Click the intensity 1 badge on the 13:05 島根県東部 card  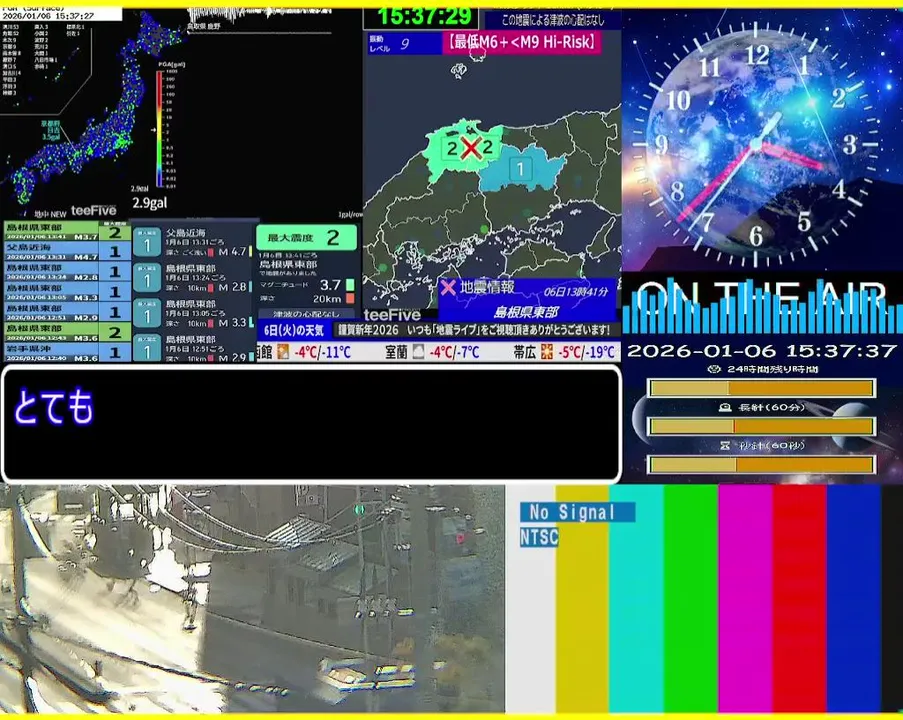147,313
